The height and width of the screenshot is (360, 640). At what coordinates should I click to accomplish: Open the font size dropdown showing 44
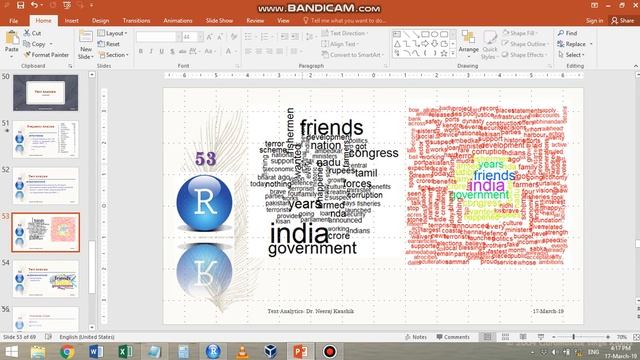[x=200, y=37]
